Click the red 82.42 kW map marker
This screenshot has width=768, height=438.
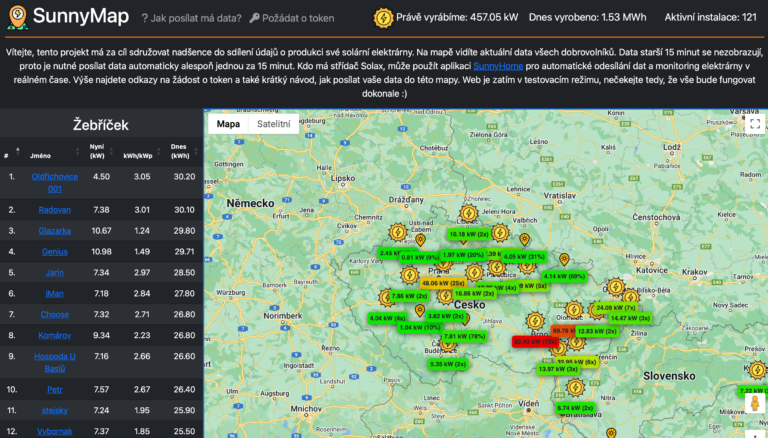pyautogui.click(x=534, y=341)
